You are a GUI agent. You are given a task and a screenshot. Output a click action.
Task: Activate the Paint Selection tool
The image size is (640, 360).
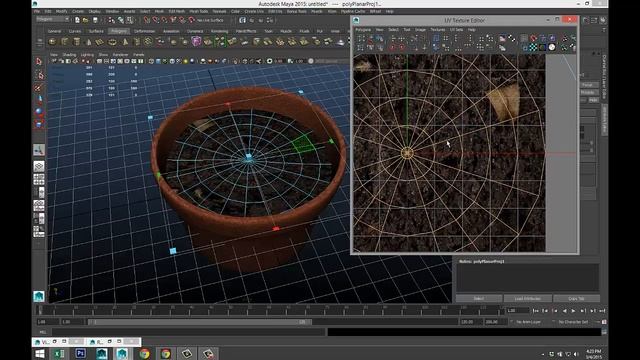point(39,87)
